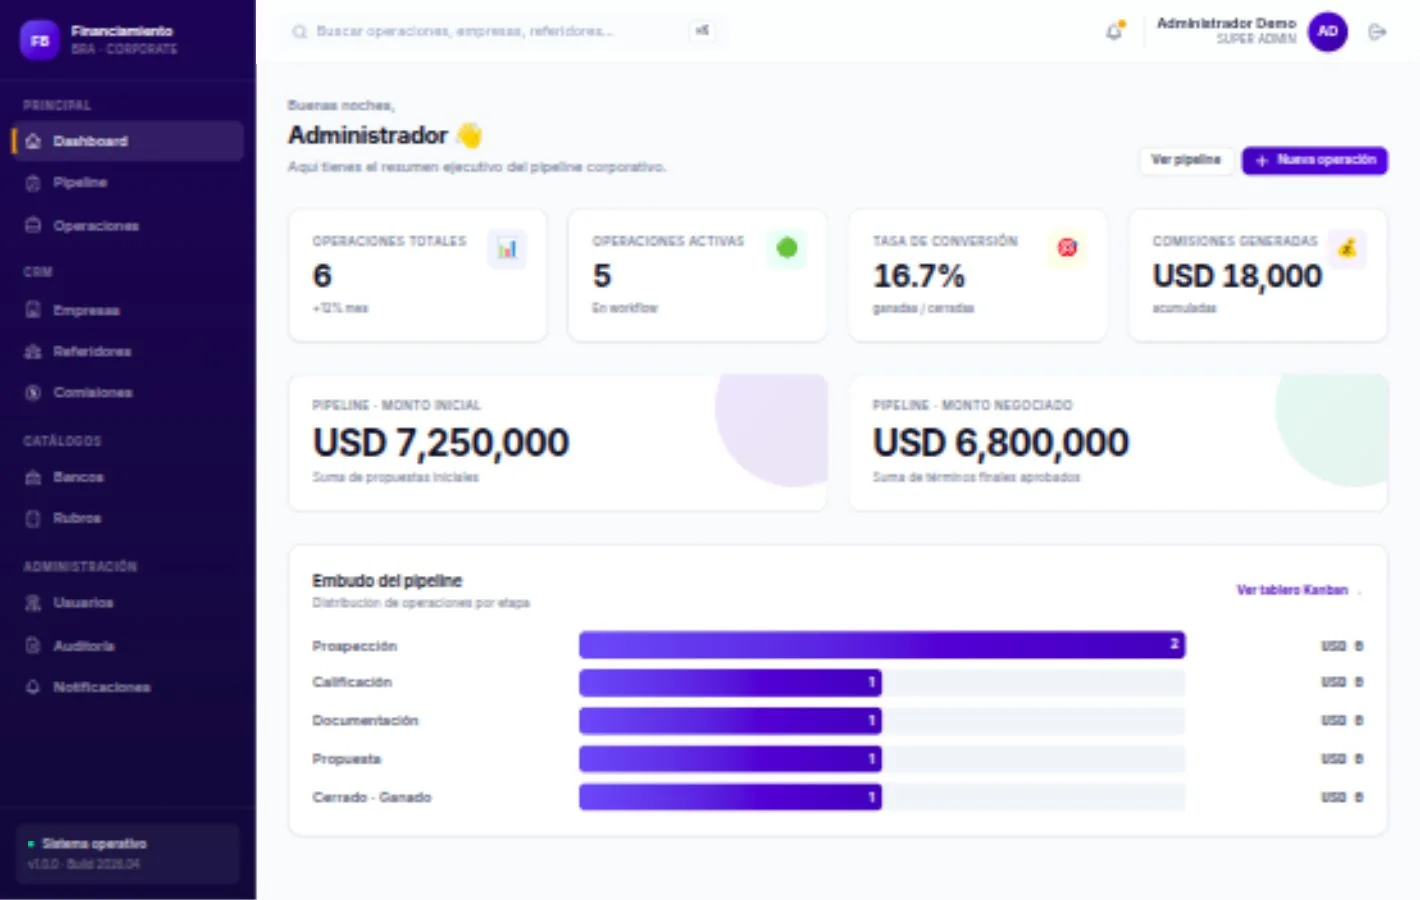Click the Auditoría document icon
The height and width of the screenshot is (900, 1420).
tap(33, 645)
